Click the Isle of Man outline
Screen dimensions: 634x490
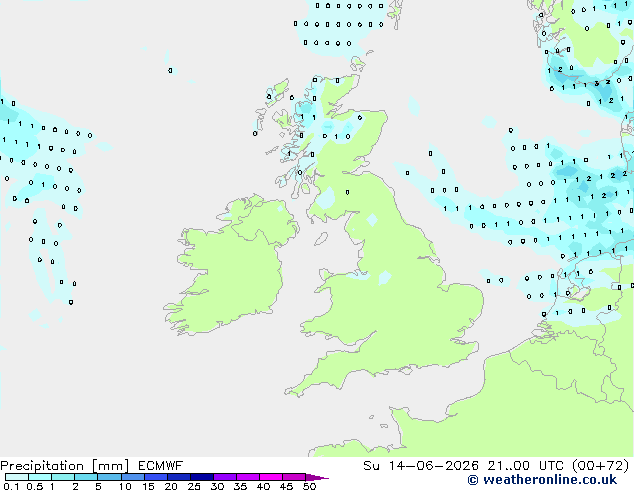(321, 239)
